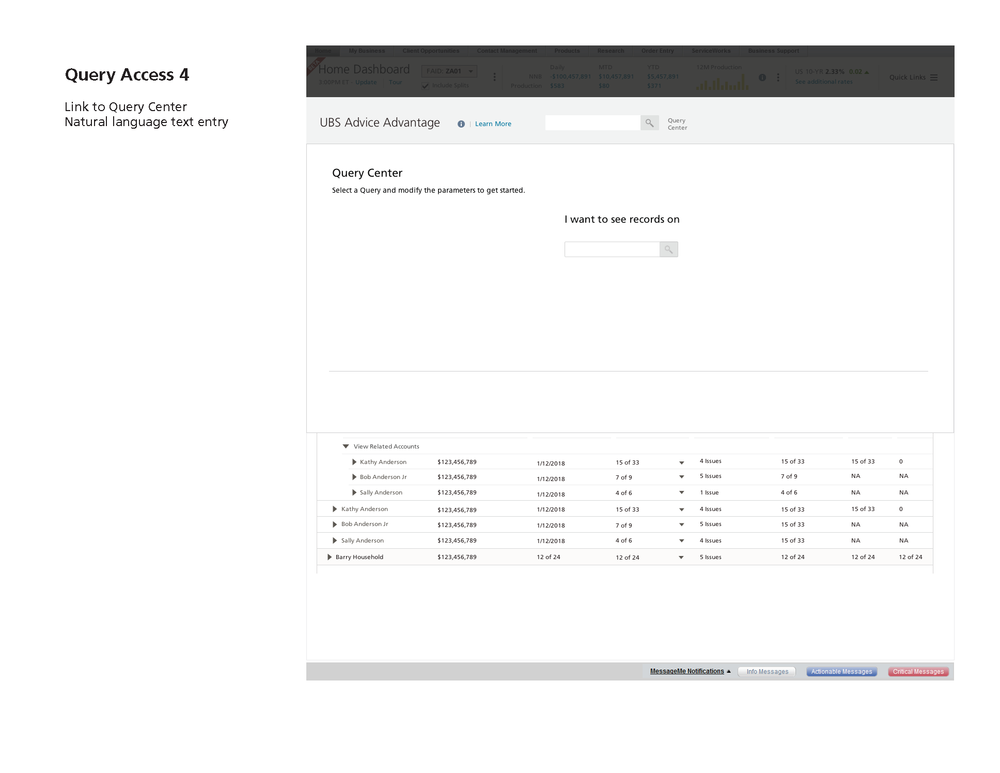Click the Home Dashboard title
The width and height of the screenshot is (1000, 773).
(x=364, y=69)
